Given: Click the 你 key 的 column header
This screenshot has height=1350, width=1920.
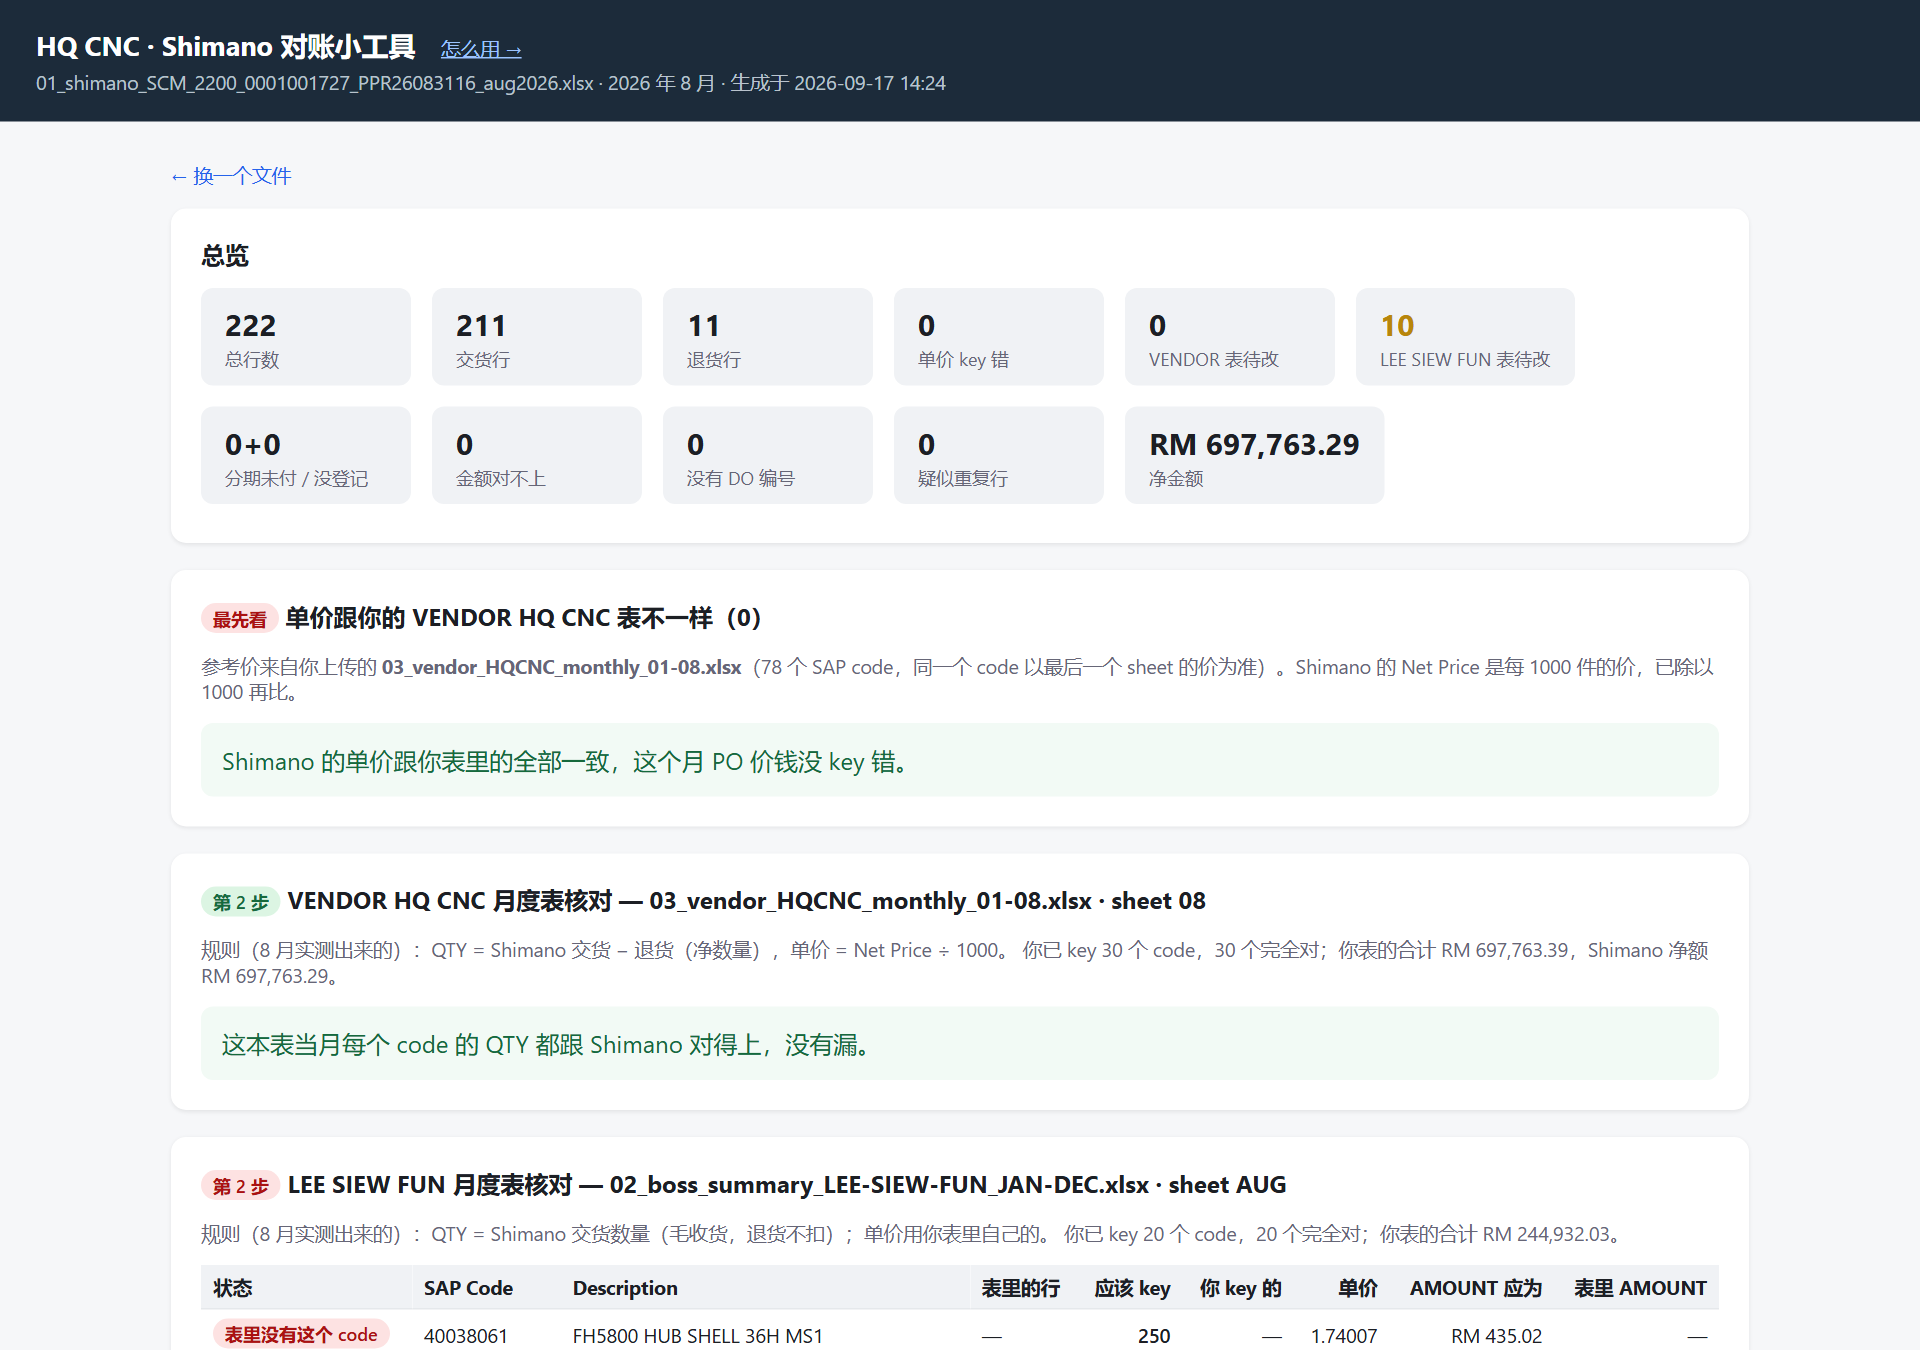Looking at the screenshot, I should [1240, 1288].
